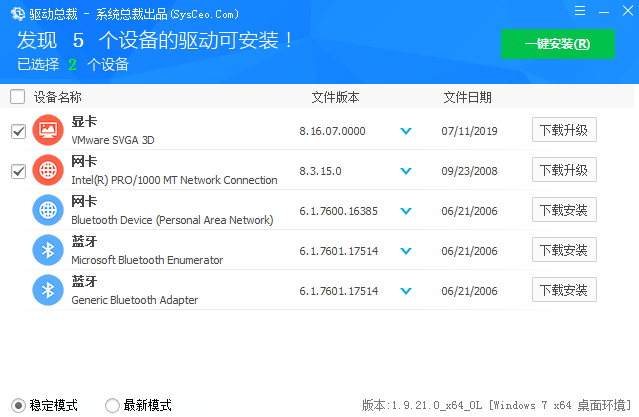Viewport: 639px width, 417px height.
Task: Expand version list for Intel PRO/1000 MT
Action: pyautogui.click(x=406, y=171)
